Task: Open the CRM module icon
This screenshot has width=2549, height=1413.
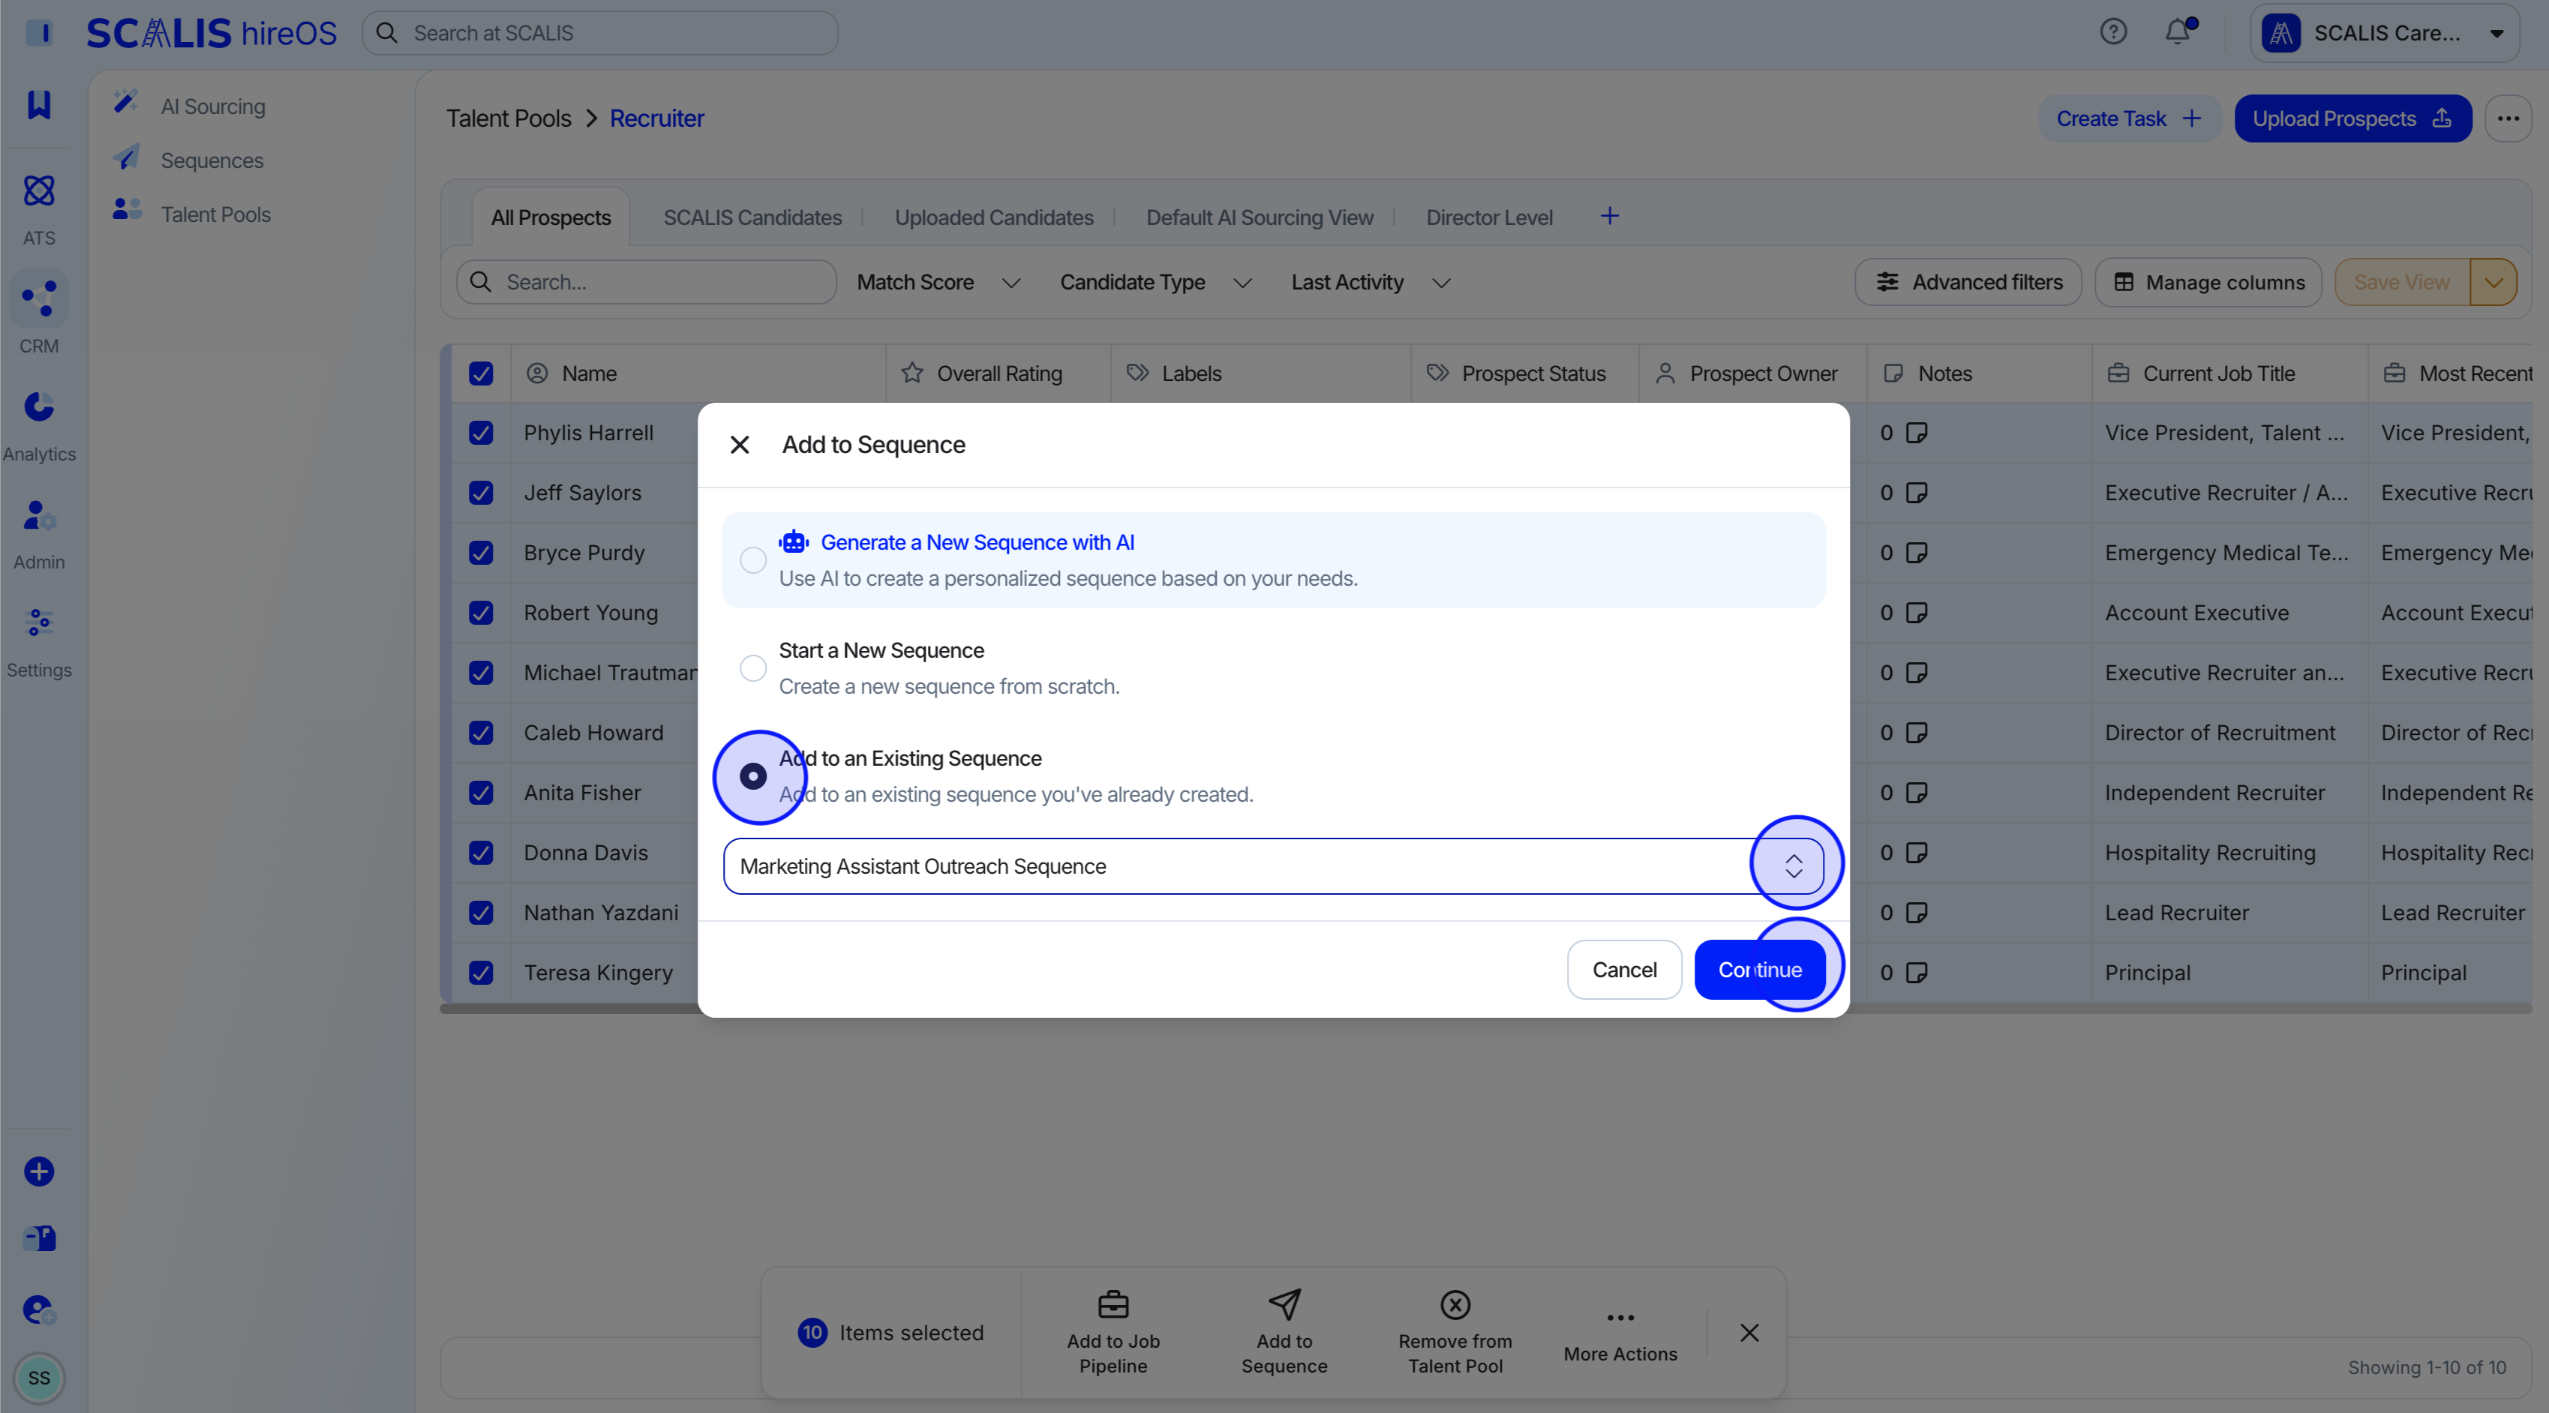Action: [39, 298]
